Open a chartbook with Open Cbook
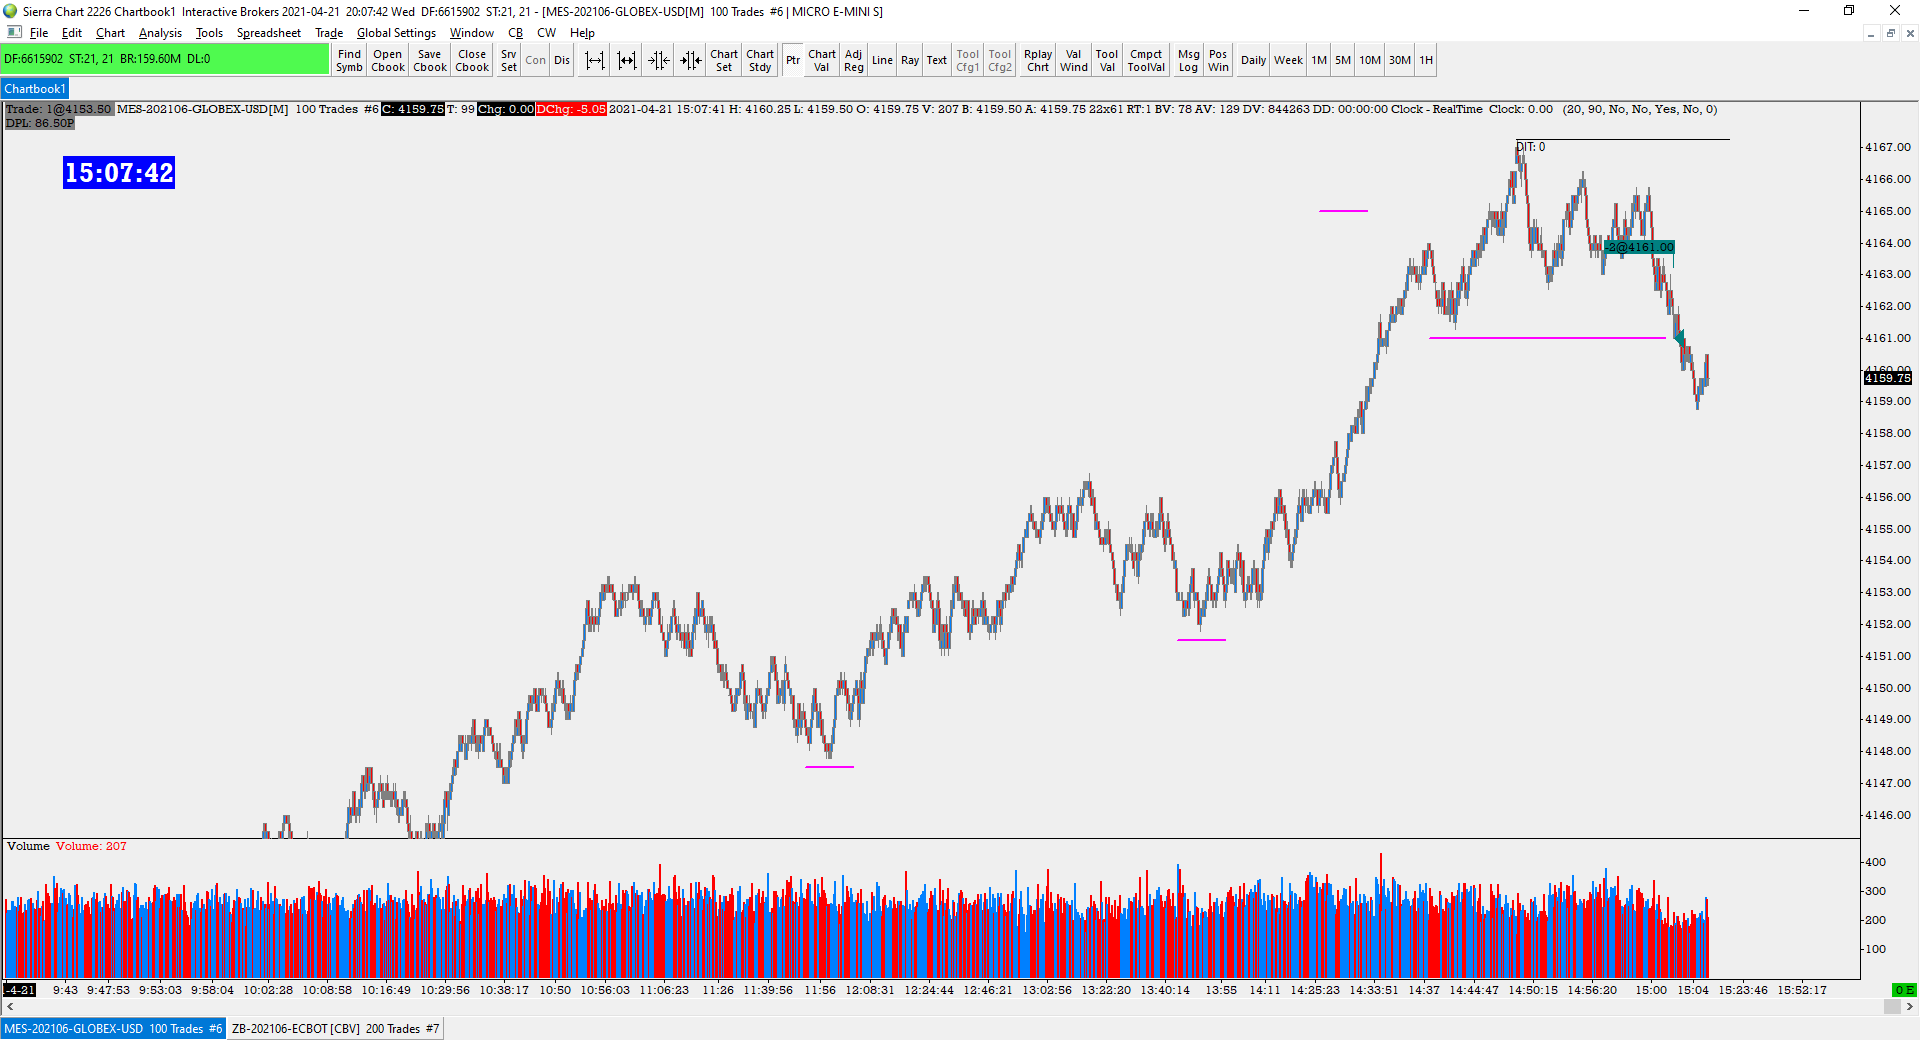Screen dimensions: 1920x1040 click(388, 60)
